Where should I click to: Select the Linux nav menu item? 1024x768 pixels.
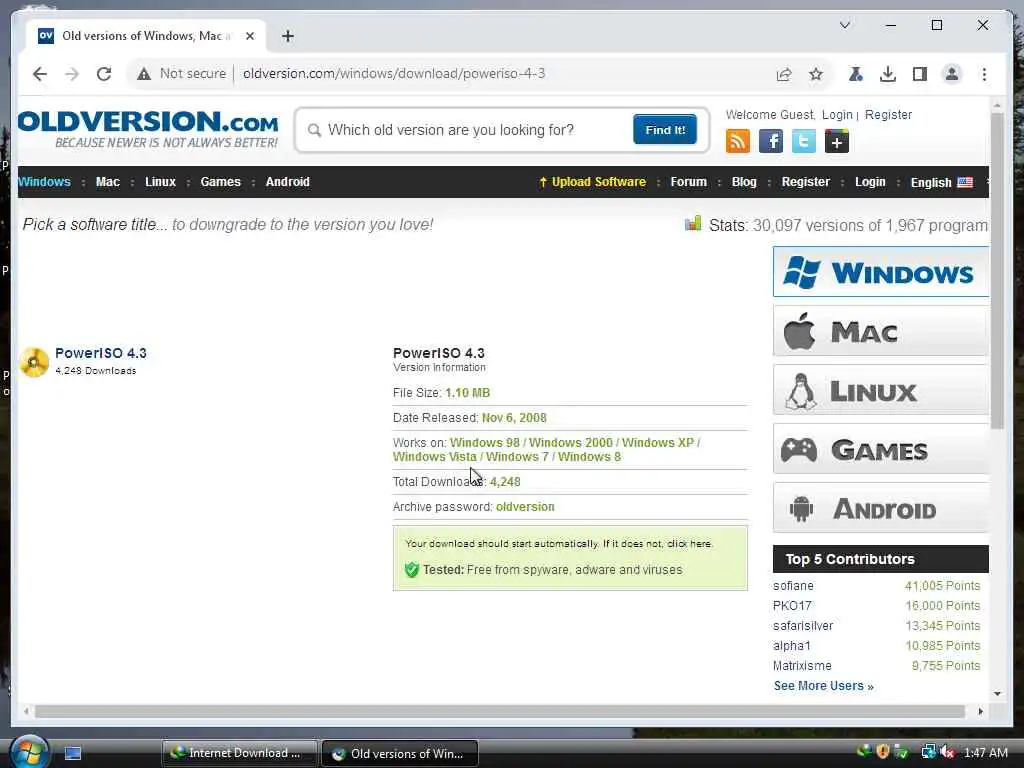tap(161, 182)
